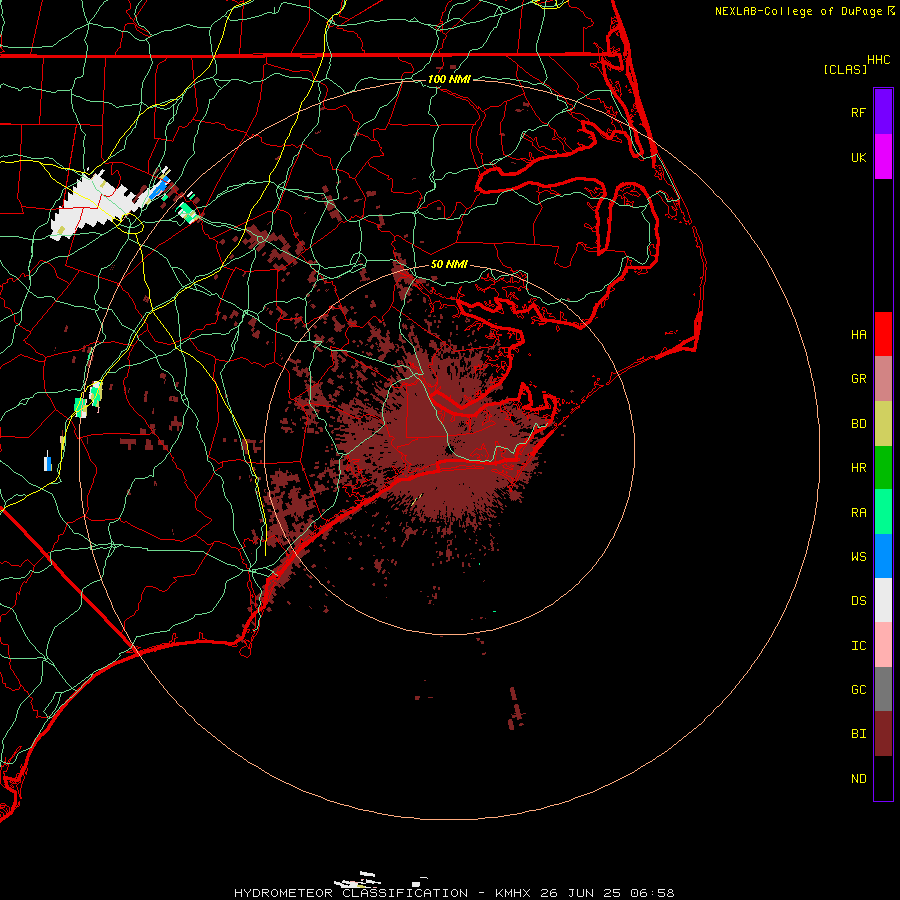The width and height of the screenshot is (900, 900).
Task: Click the 'IC' legend label
Action: coord(858,645)
